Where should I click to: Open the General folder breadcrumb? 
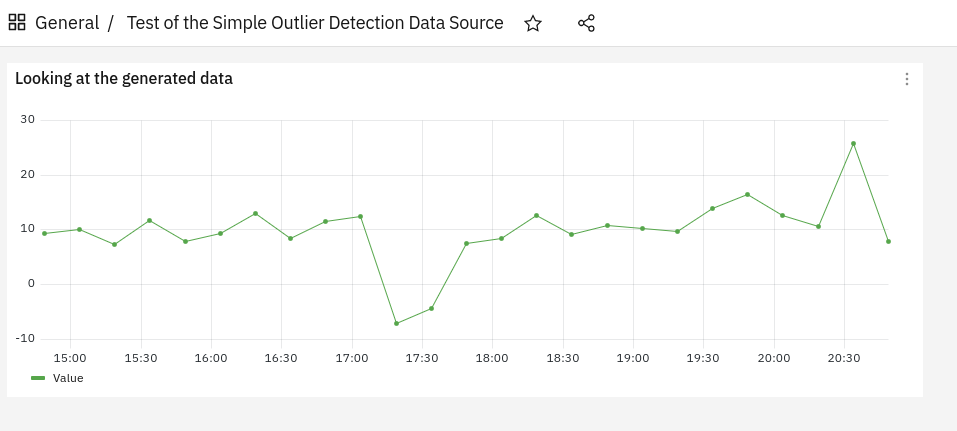[67, 23]
